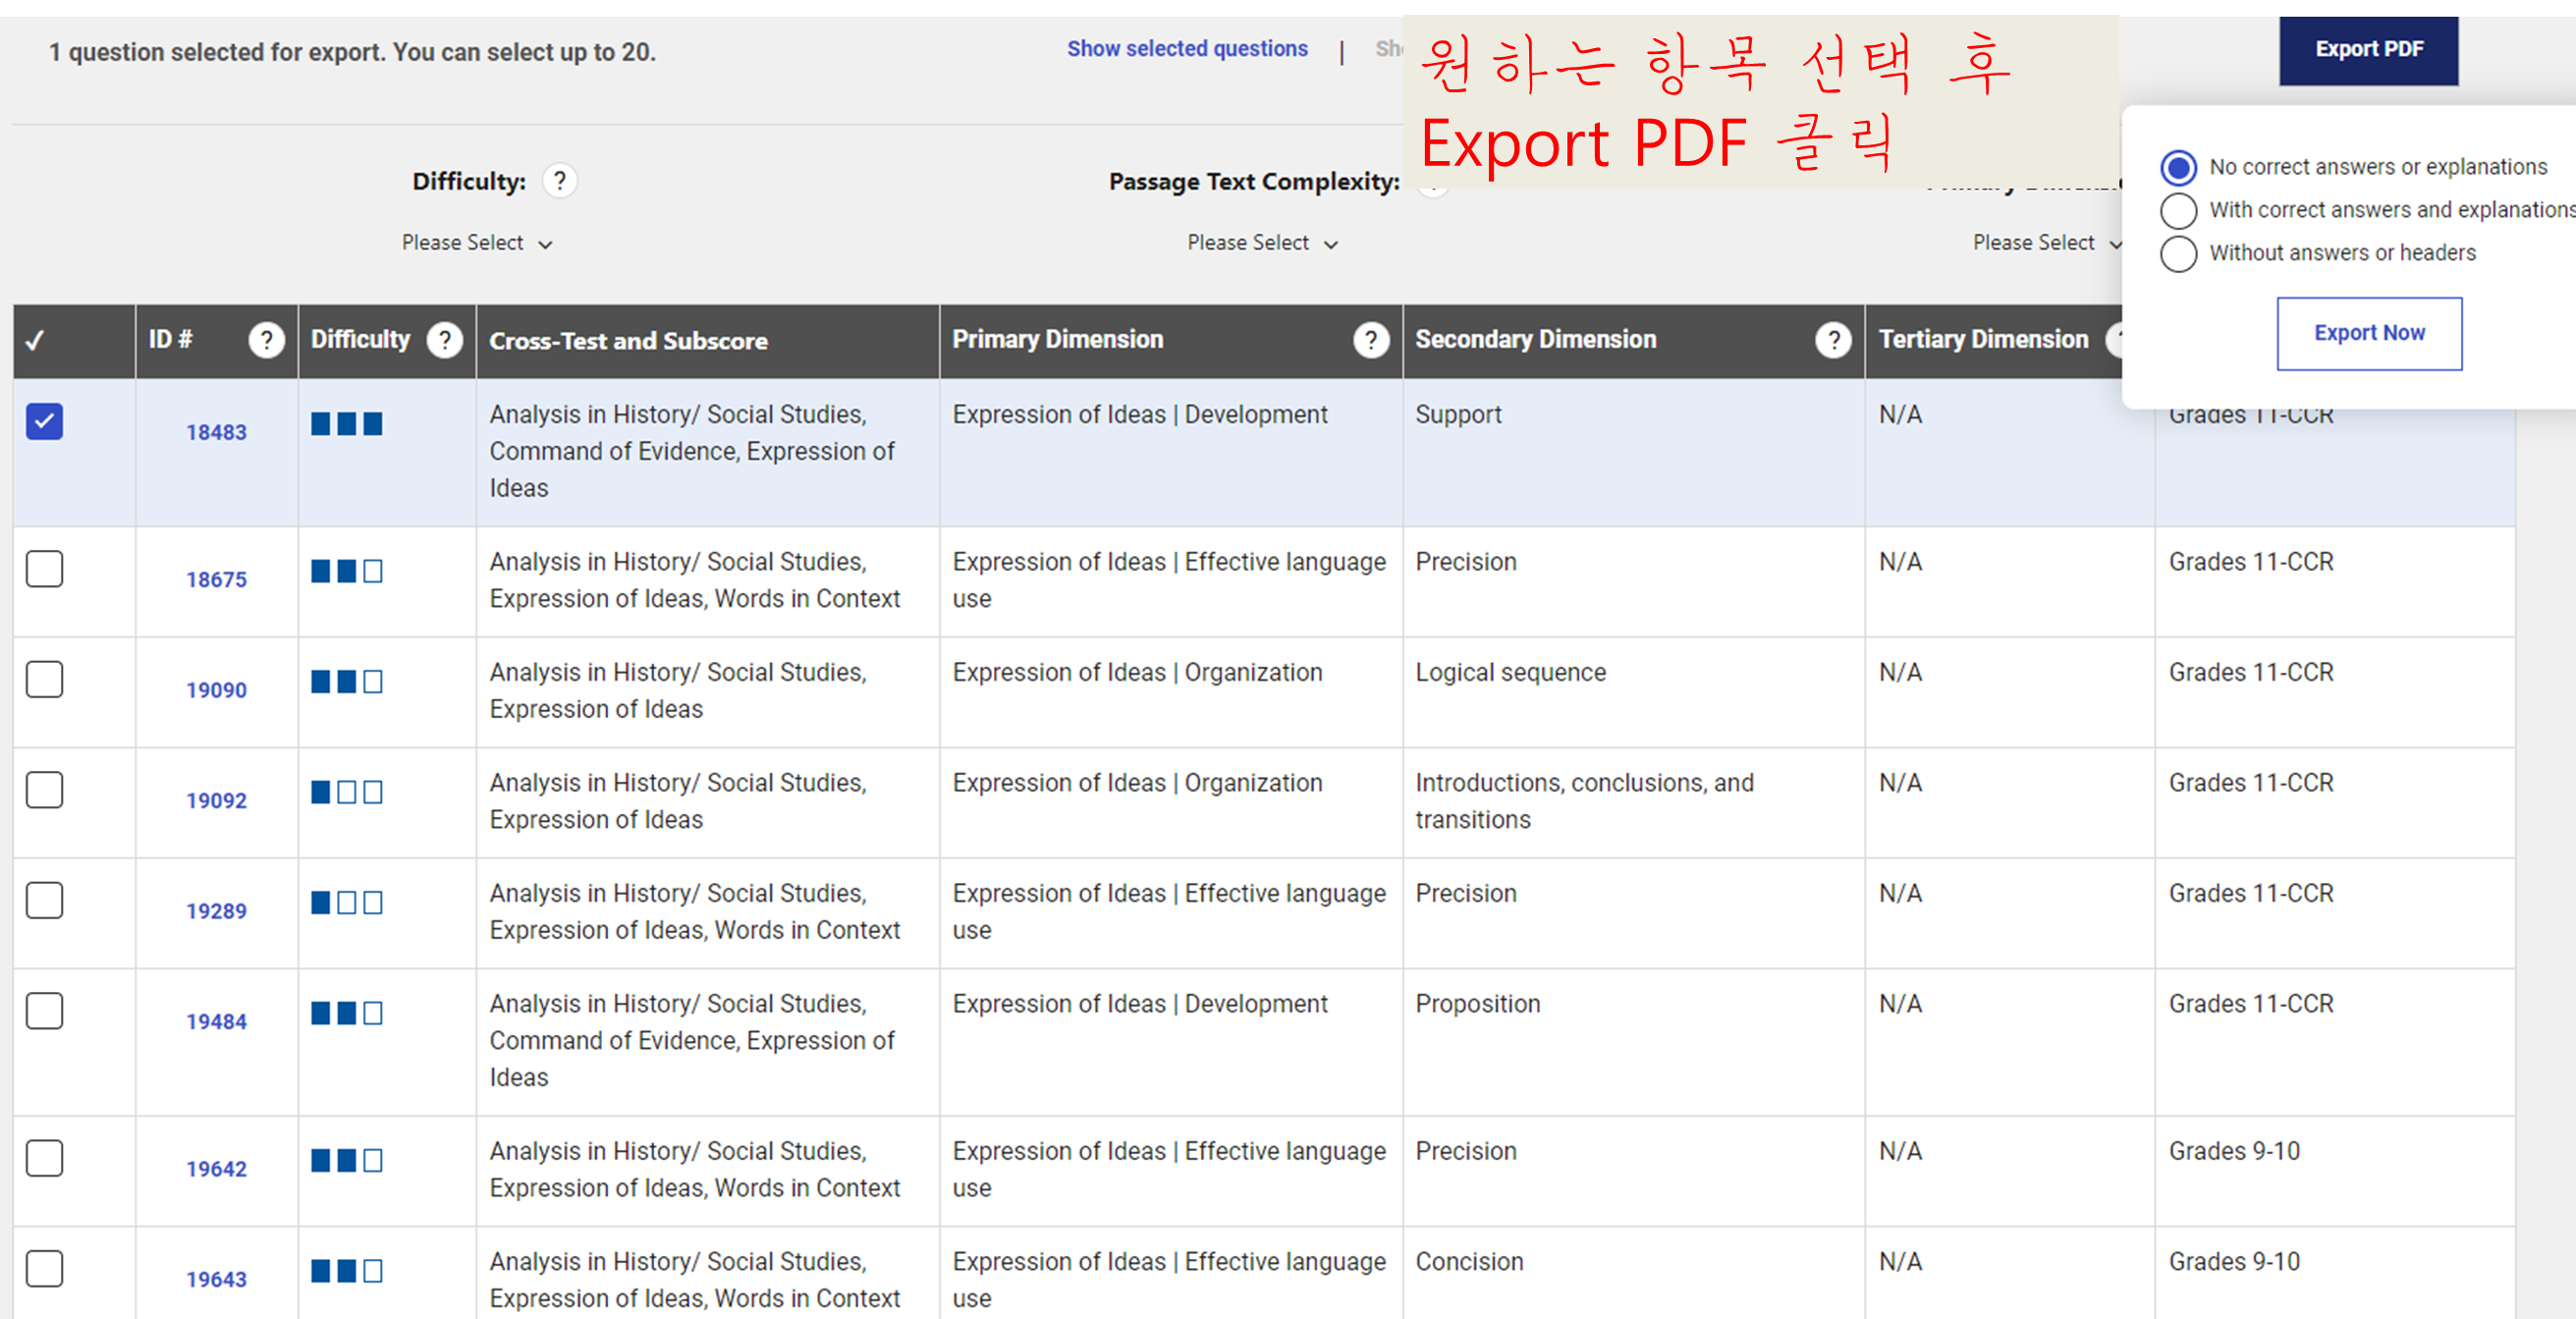Viewport: 2576px width, 1319px height.
Task: Uncheck the checkbox for question 18483
Action: pos(44,422)
